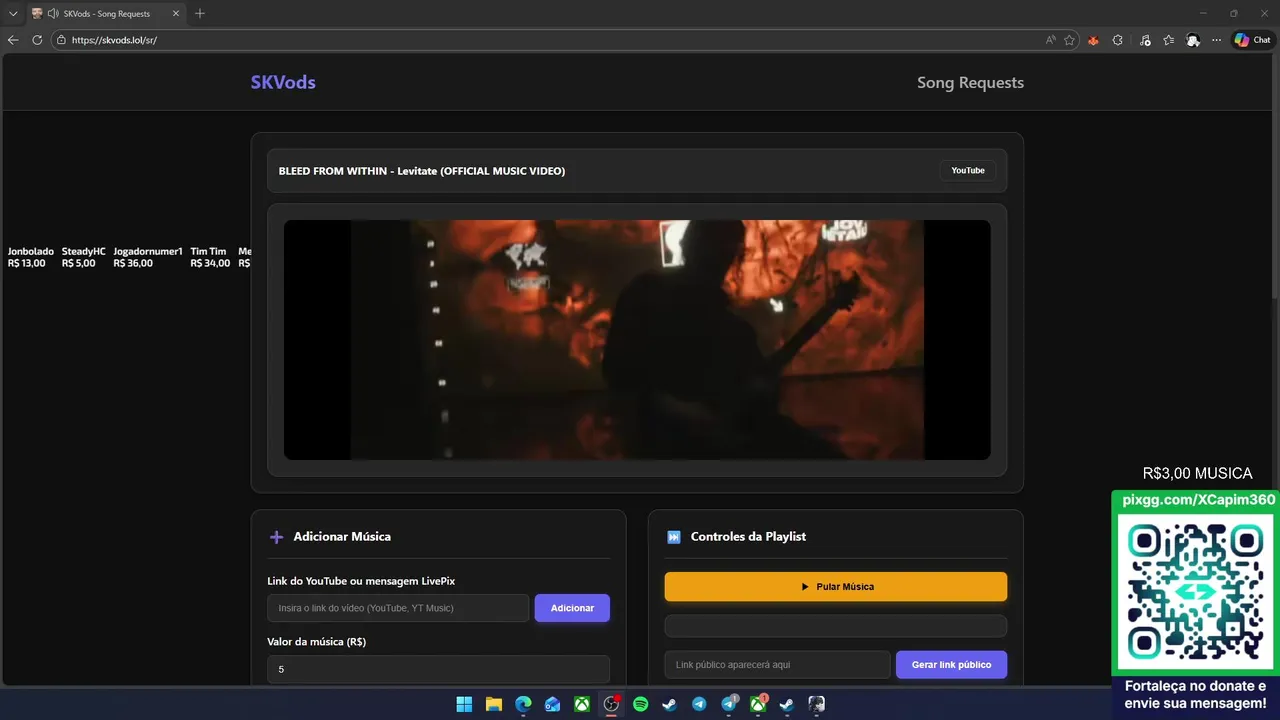This screenshot has width=1280, height=720.
Task: Open Copilot Chat button
Action: [1252, 40]
